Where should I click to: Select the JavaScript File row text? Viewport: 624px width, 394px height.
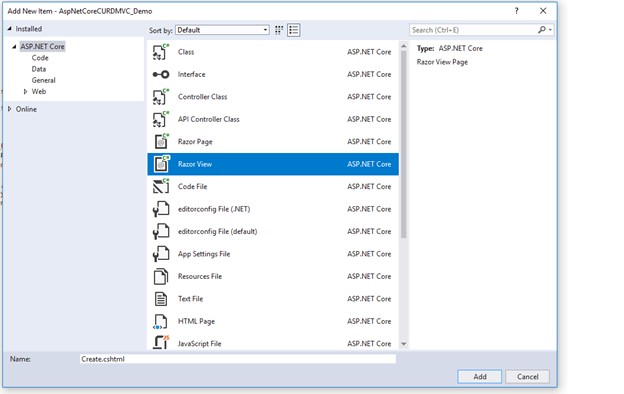[x=199, y=343]
